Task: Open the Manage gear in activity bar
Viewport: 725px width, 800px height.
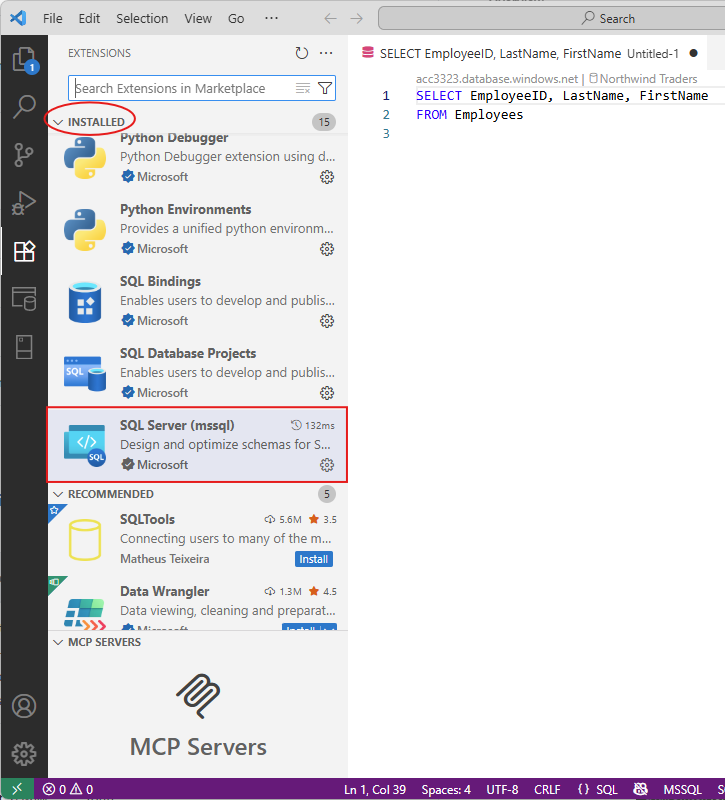Action: 24,754
